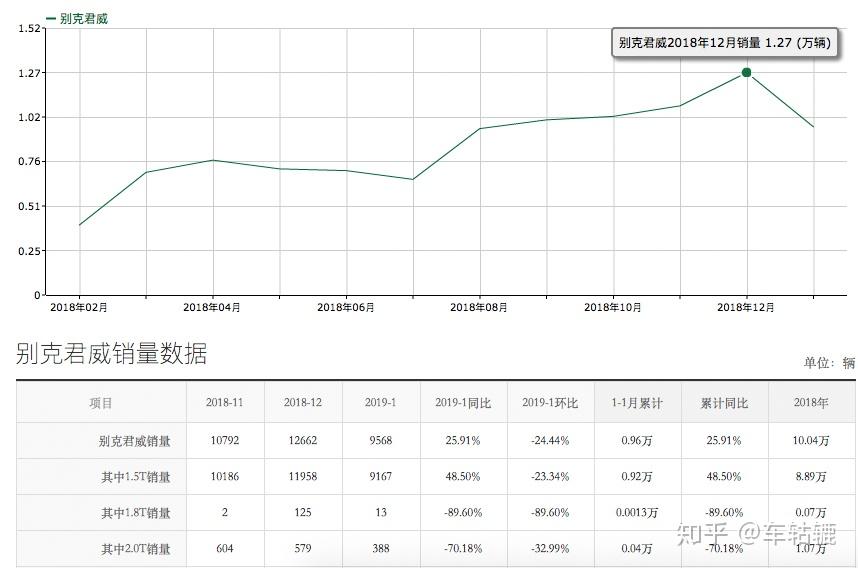This screenshot has width=858, height=568.
Task: Toggle the 别克君威 legend entry
Action: [77, 19]
